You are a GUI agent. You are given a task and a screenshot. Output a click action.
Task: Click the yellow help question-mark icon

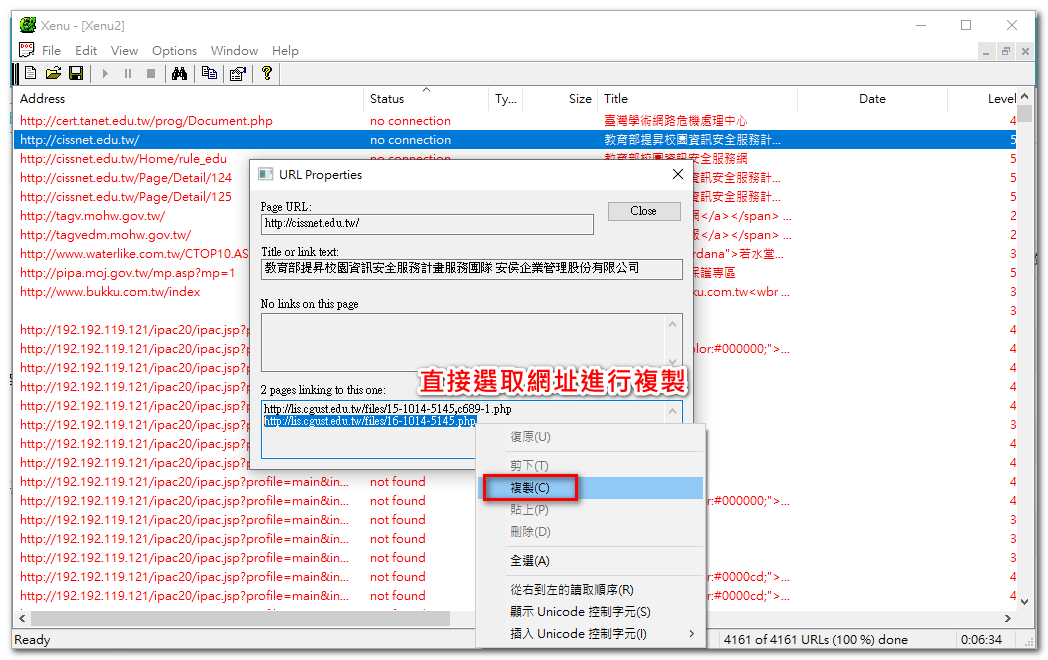tap(267, 73)
